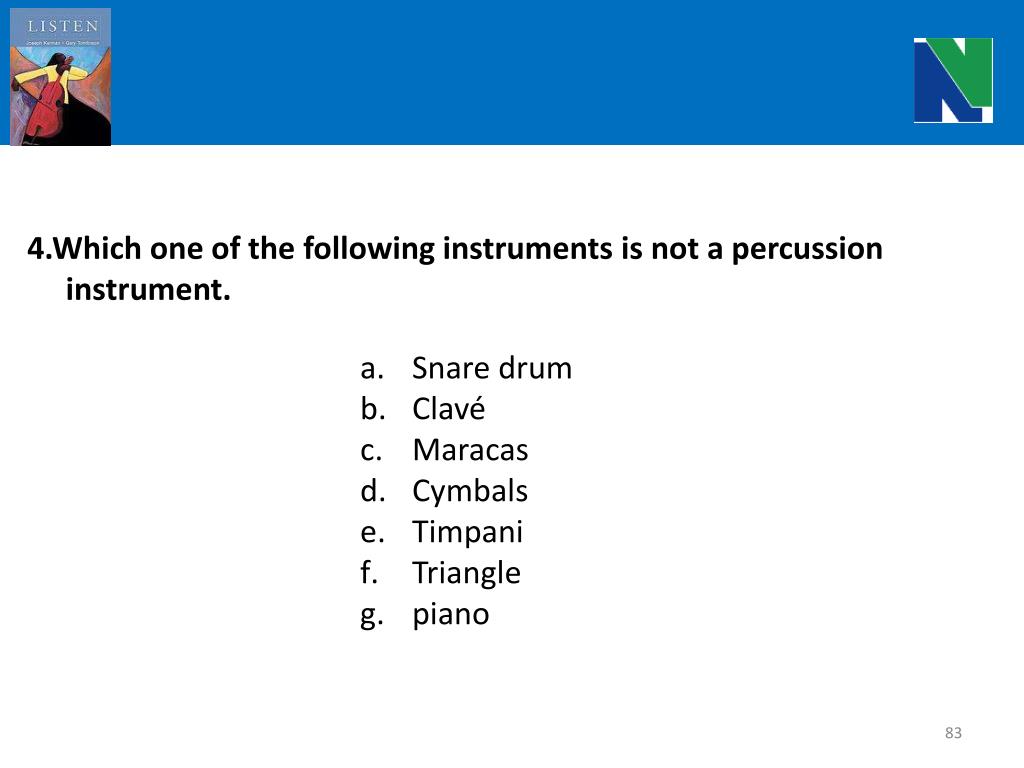Select the 'Snare drum' answer option
The image size is (1024, 768).
pyautogui.click(x=492, y=368)
